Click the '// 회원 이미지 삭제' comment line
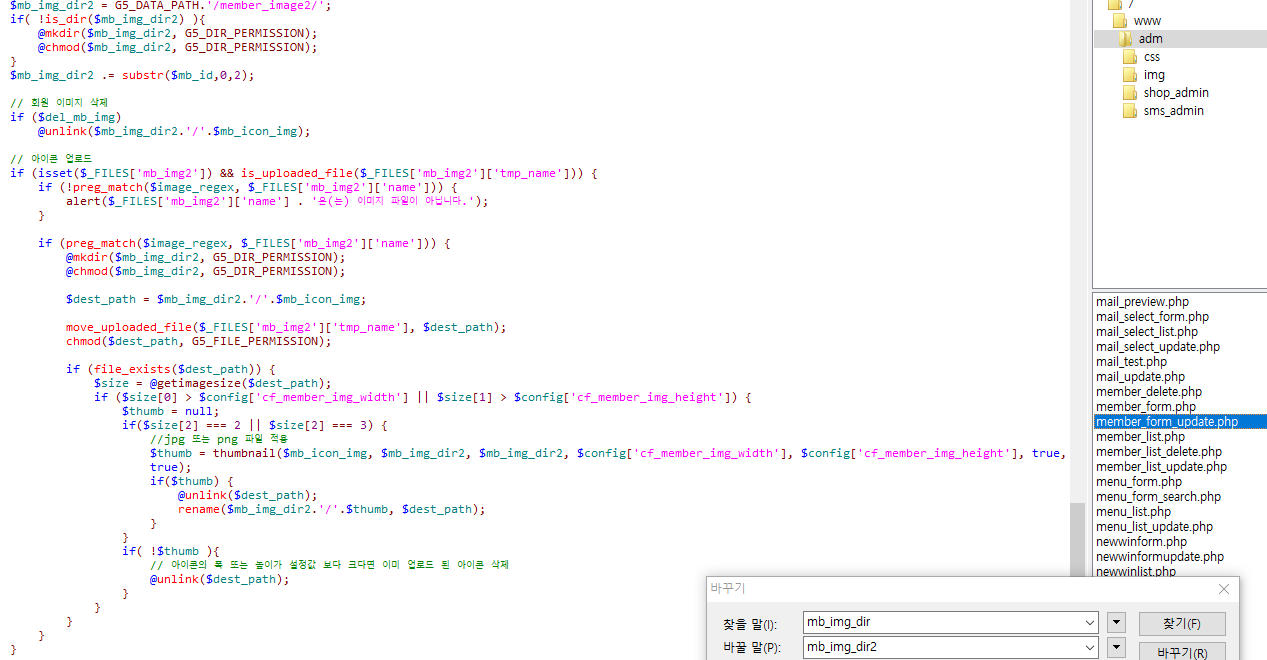1267x660 pixels. tap(58, 103)
